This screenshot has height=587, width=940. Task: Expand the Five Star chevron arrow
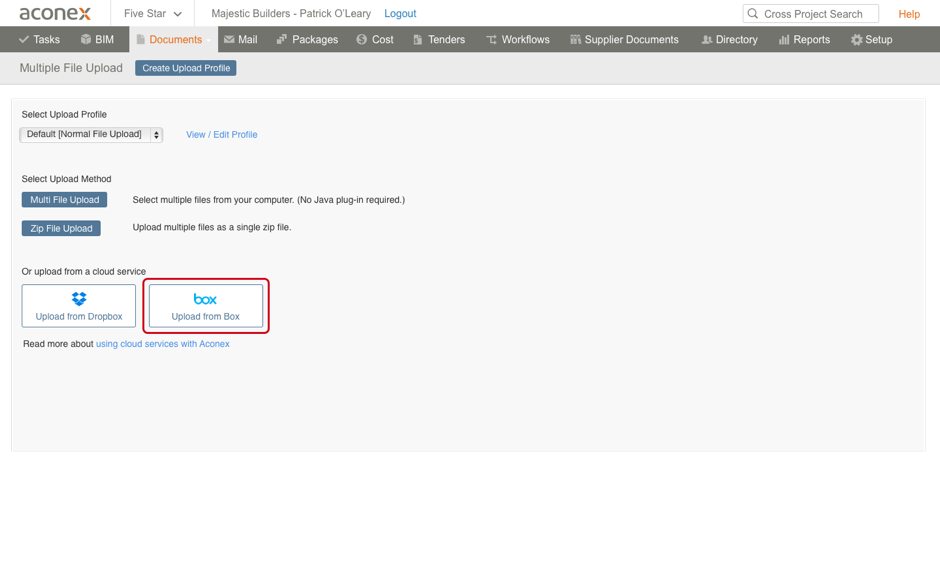click(177, 14)
